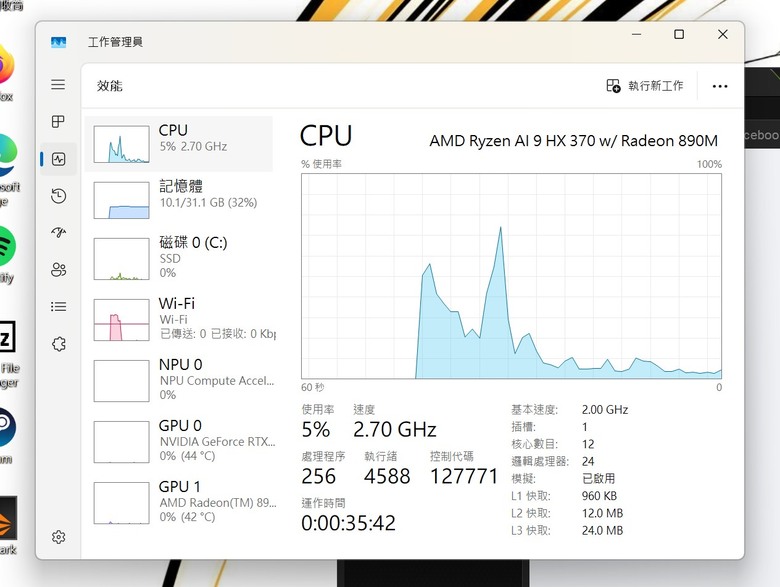Open the Steam desktop shortcut
The image size is (780, 587).
(x=7, y=435)
